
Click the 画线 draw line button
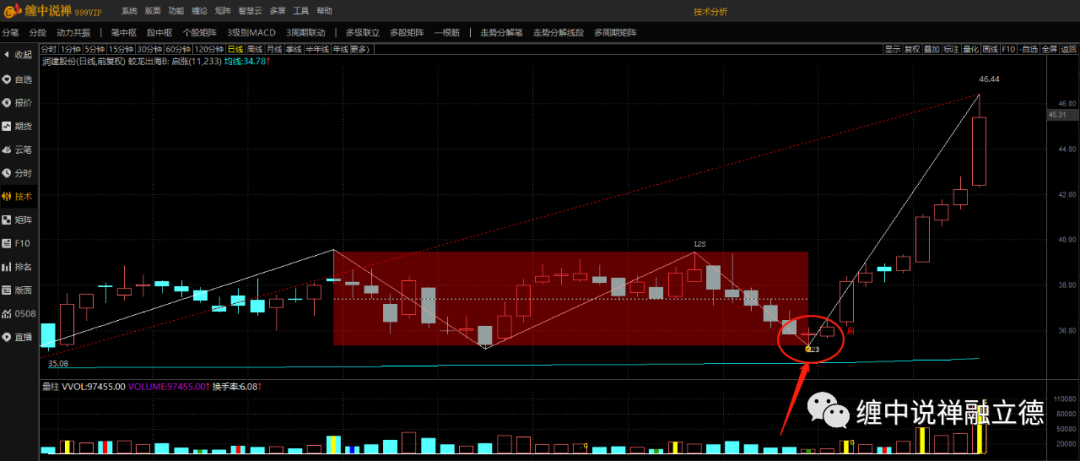(990, 49)
